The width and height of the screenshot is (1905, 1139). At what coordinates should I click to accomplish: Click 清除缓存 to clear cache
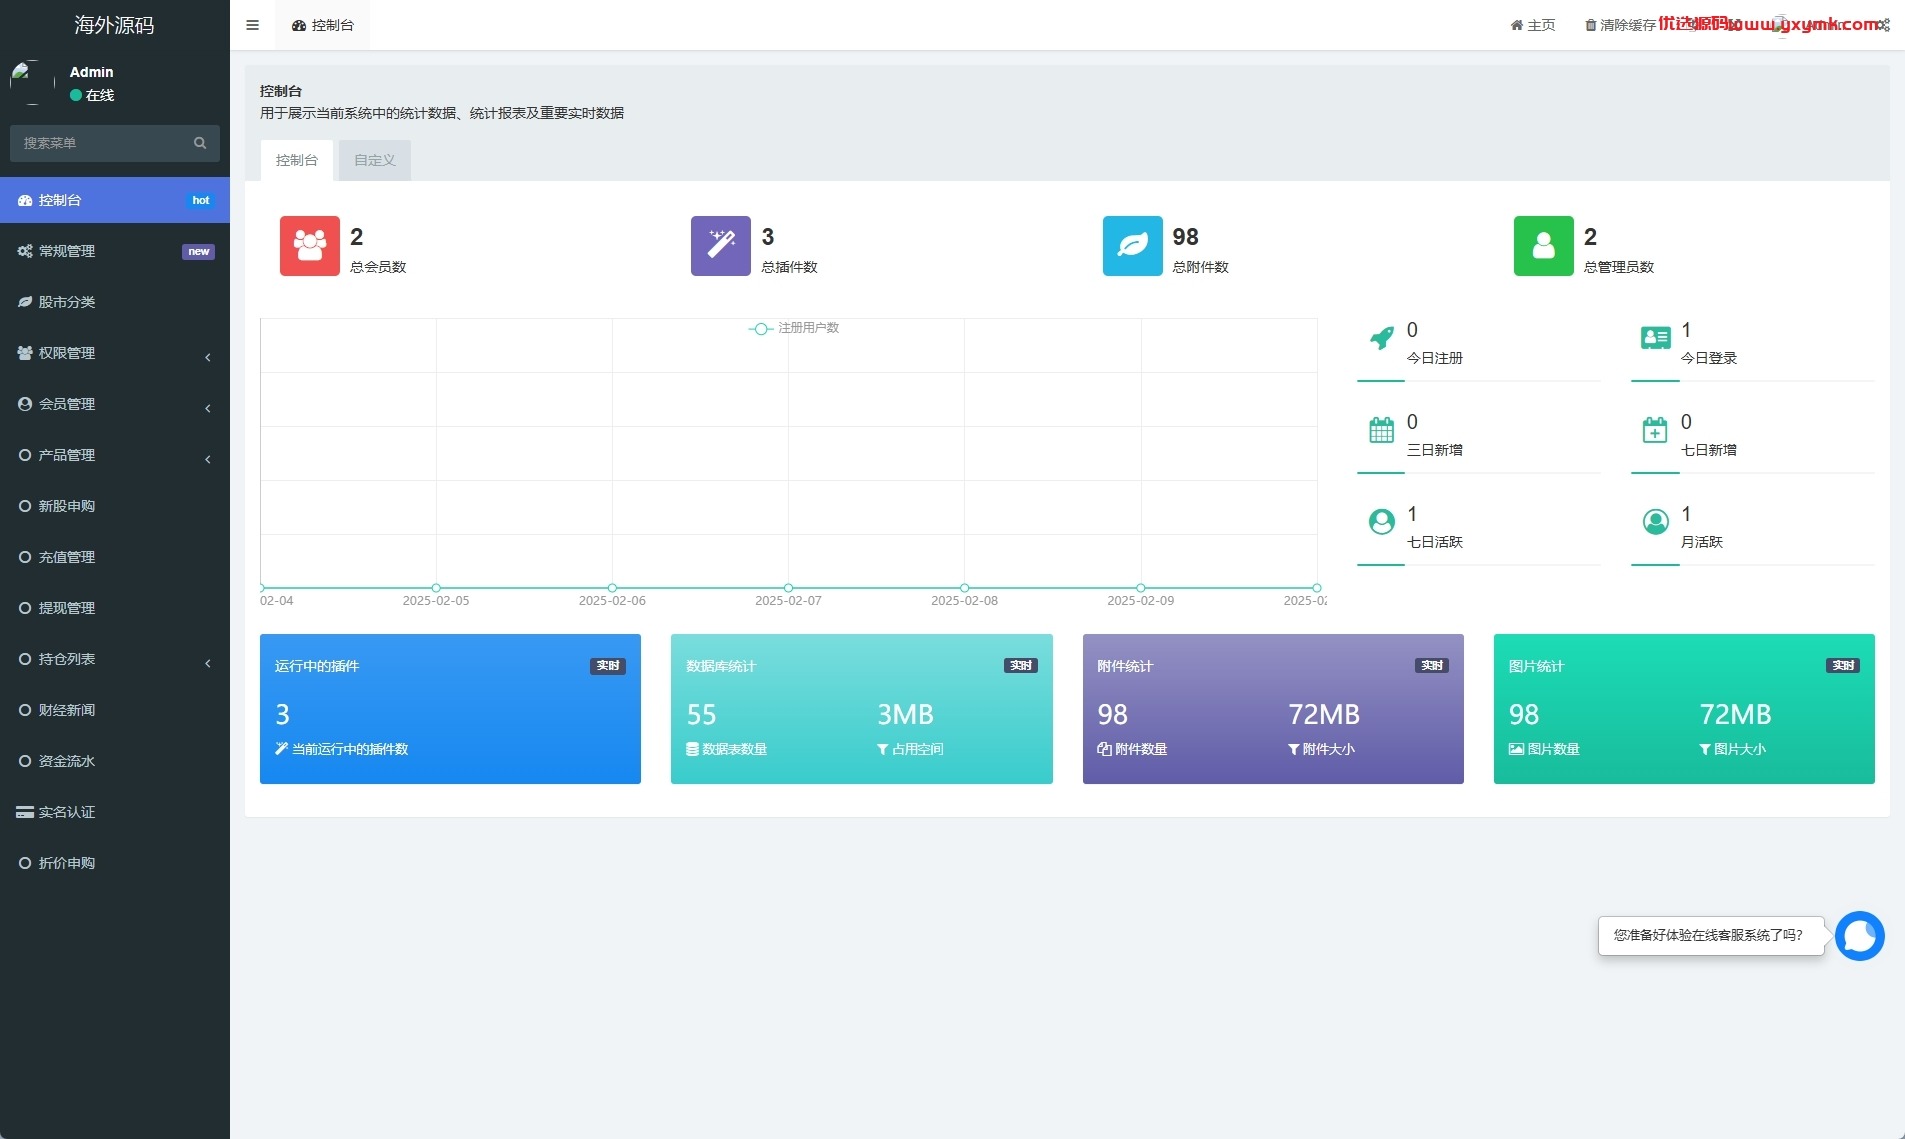click(x=1620, y=25)
